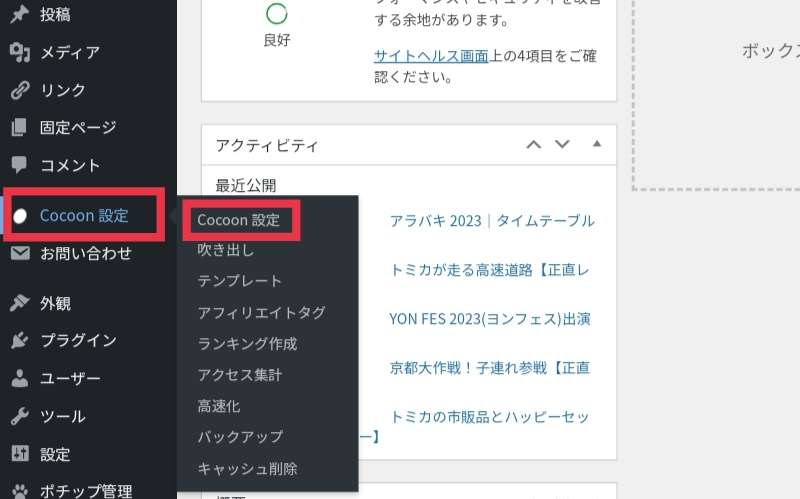800x499 pixels.
Task: Click the paw icon beside ポチップ管理
Action: 20,491
